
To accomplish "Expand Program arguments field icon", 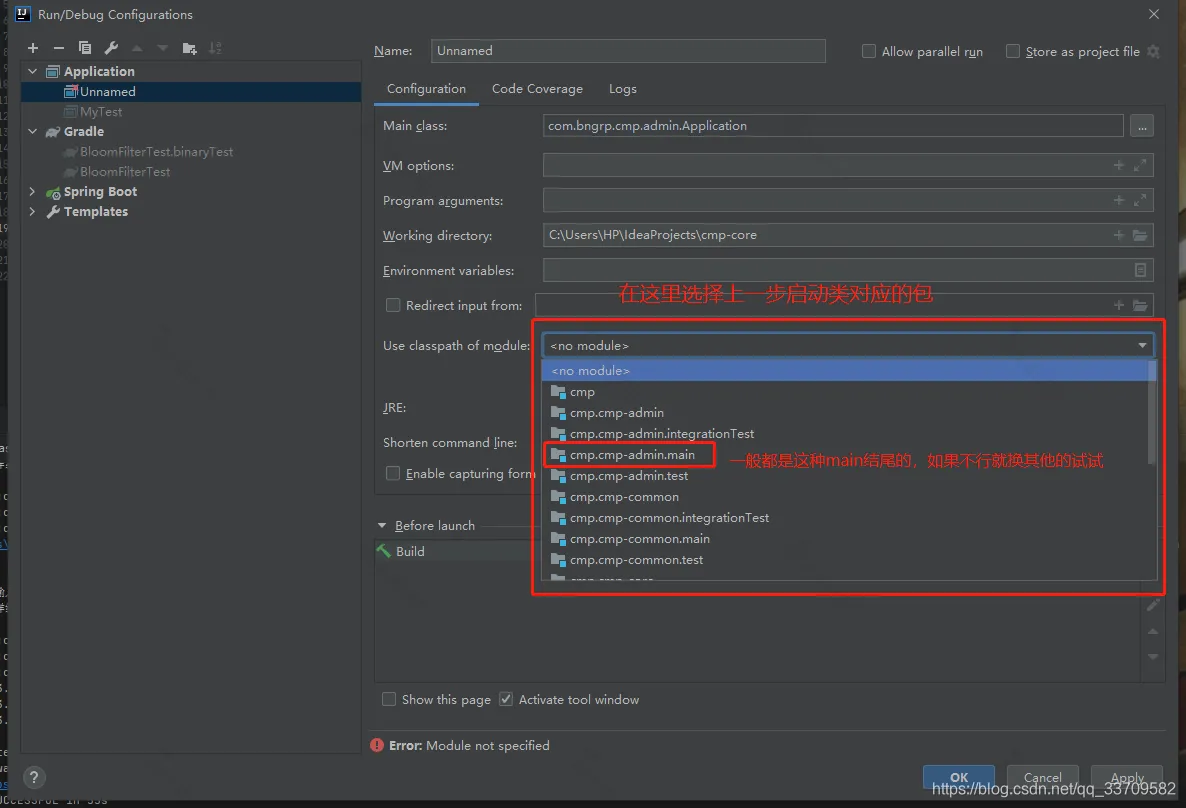I will [1140, 200].
